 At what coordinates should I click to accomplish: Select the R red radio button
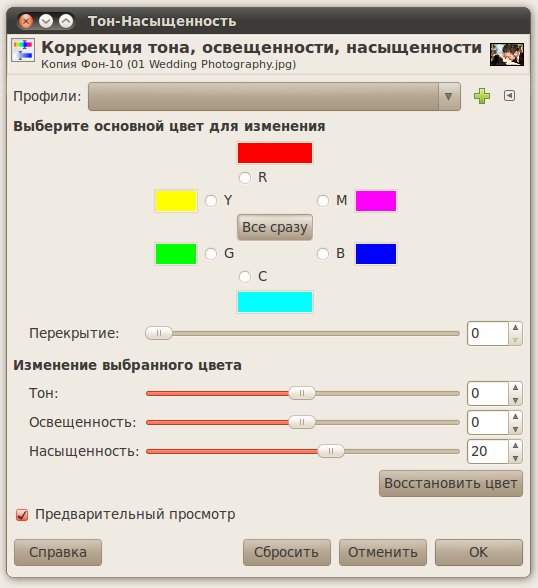(245, 178)
